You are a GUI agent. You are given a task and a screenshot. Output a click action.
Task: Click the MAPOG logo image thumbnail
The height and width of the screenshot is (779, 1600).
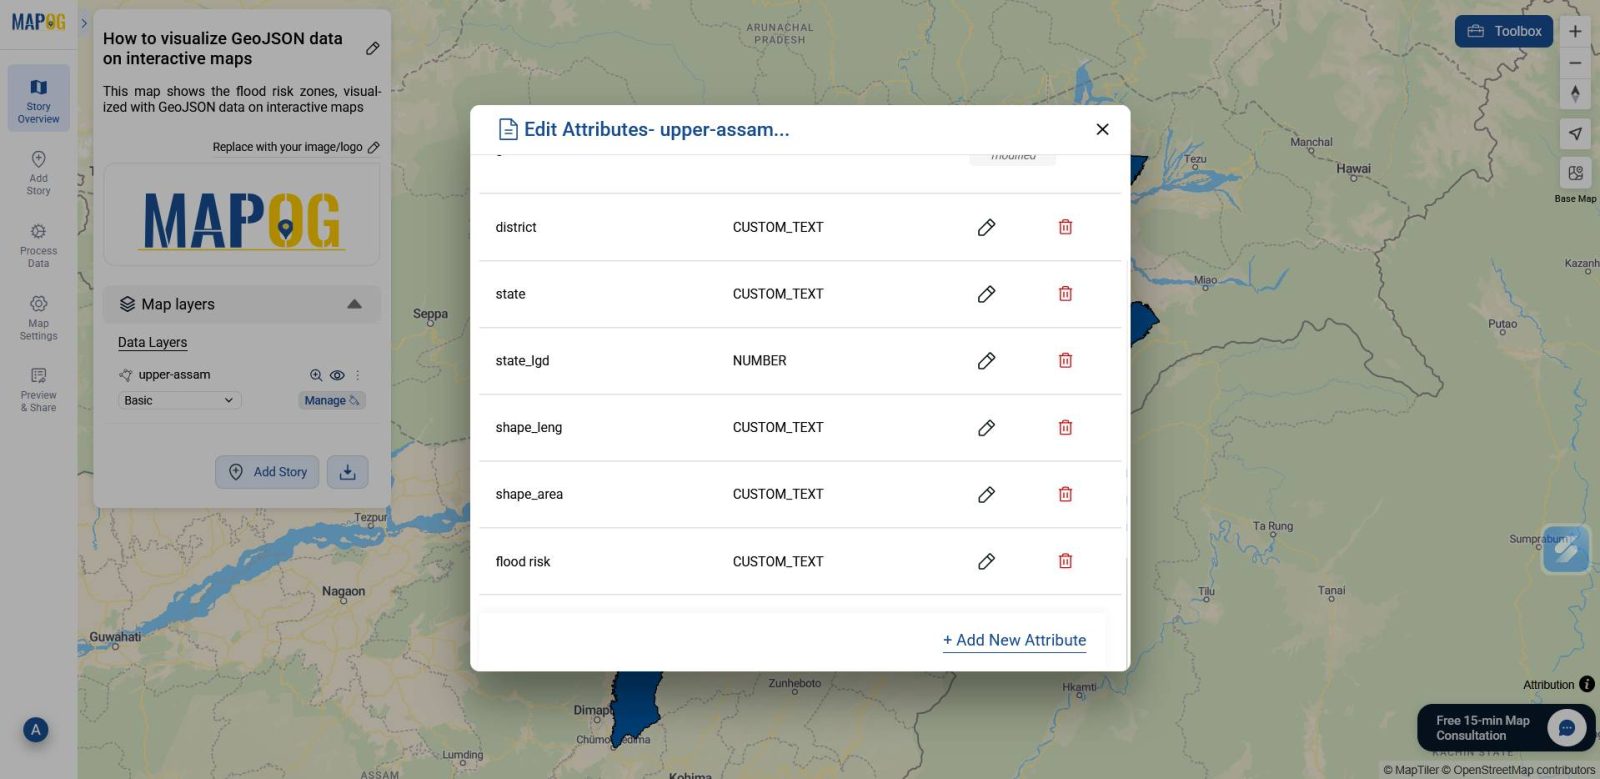[x=242, y=215]
